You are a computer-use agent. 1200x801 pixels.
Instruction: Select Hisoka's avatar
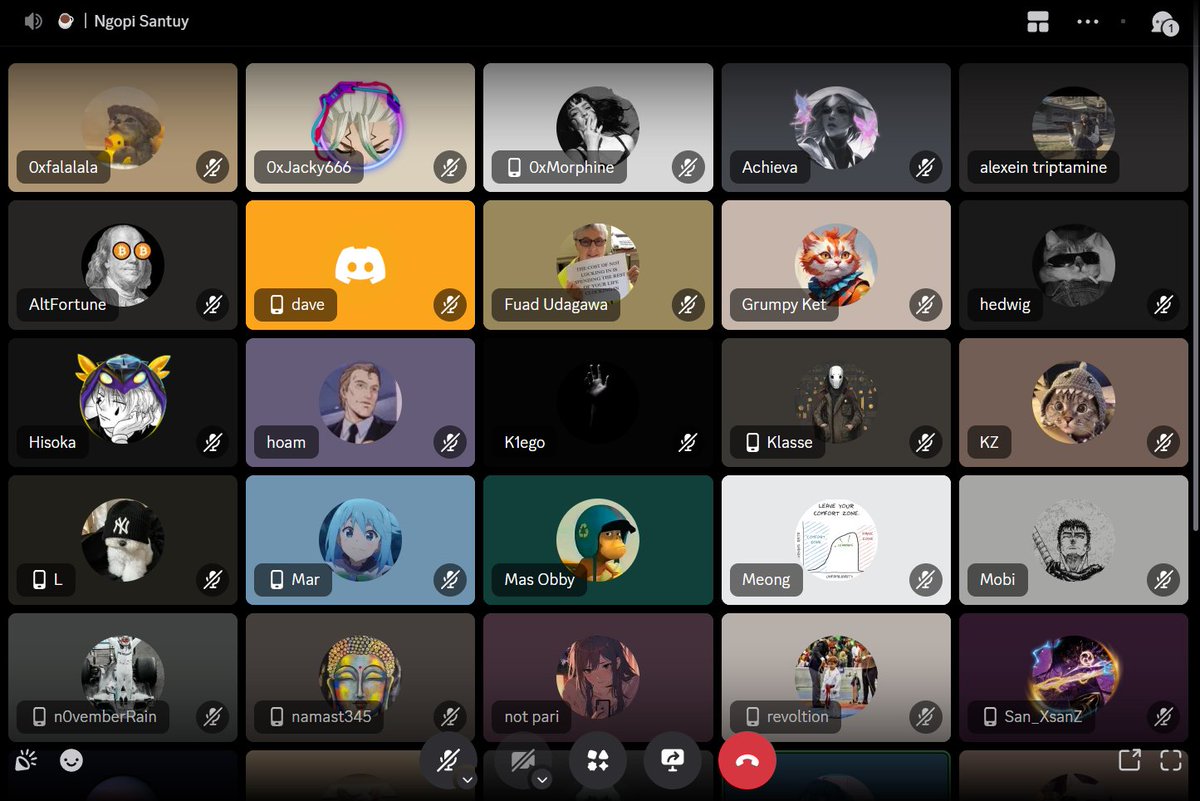click(x=123, y=400)
